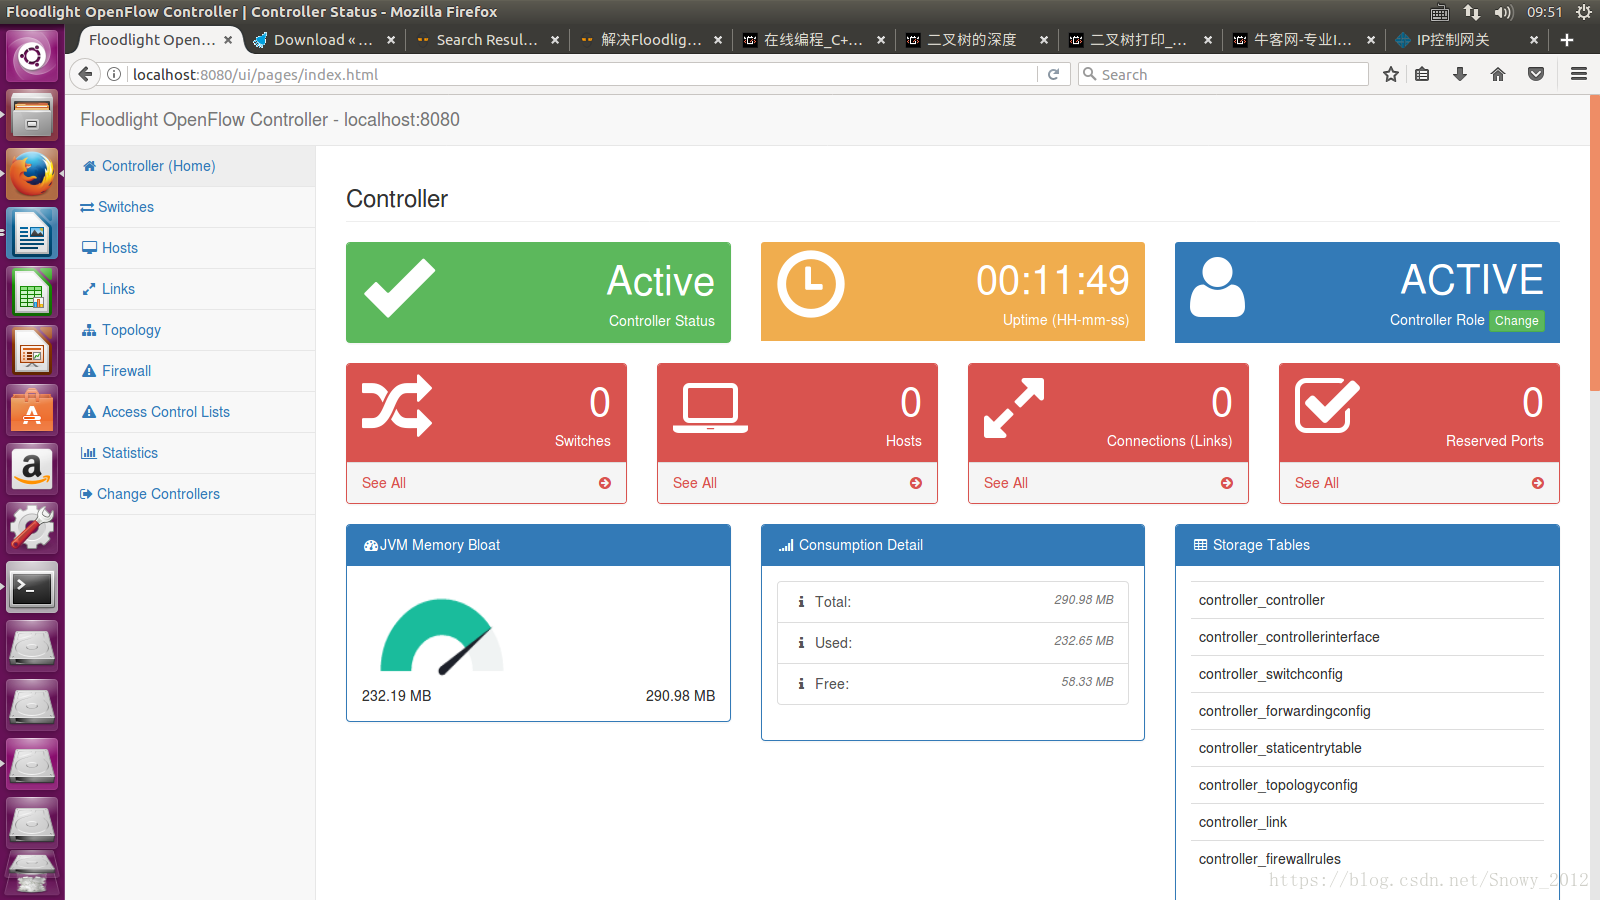Image resolution: width=1600 pixels, height=900 pixels.
Task: Click controller_switchconfig table row
Action: [1367, 674]
